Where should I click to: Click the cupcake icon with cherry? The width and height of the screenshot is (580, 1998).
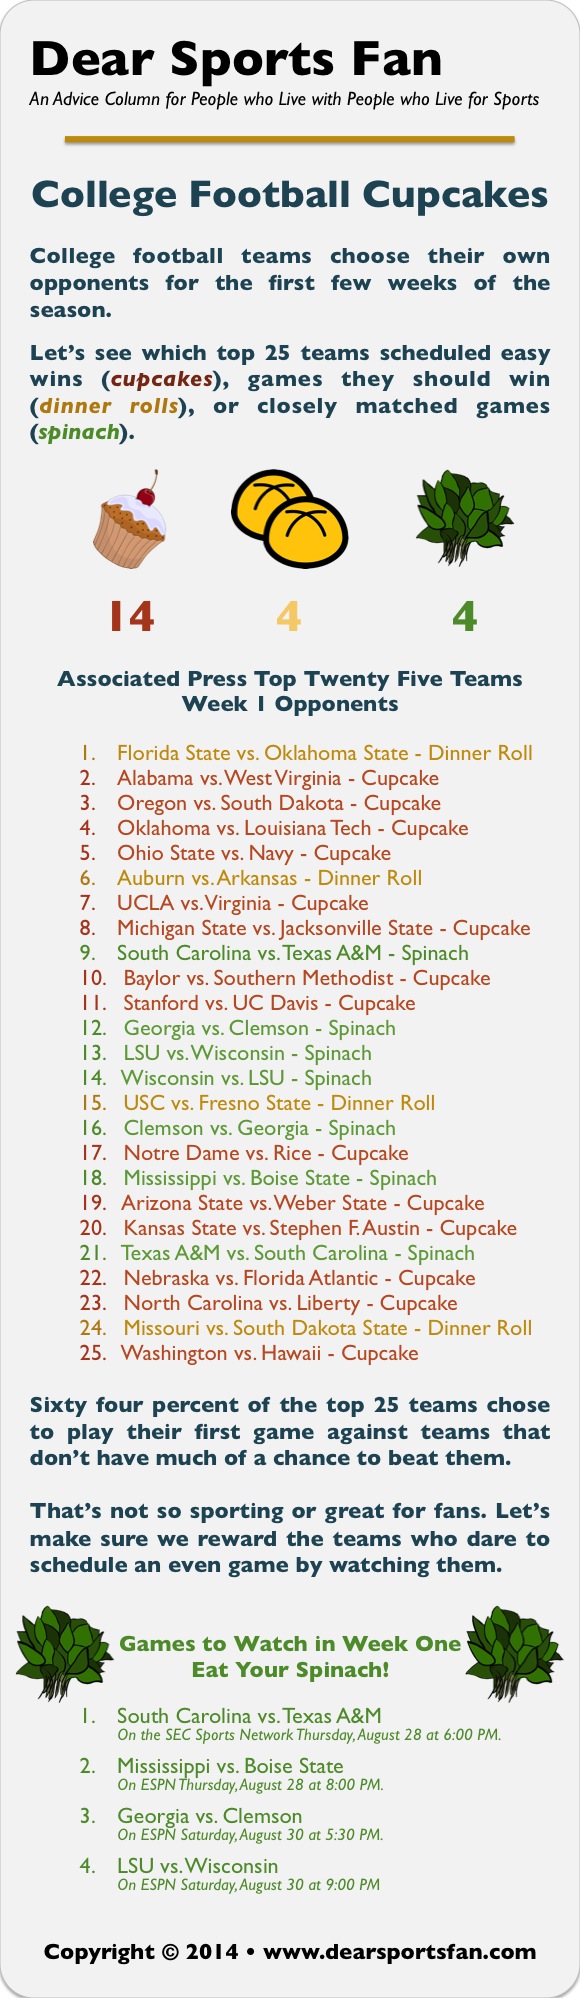pos(130,521)
